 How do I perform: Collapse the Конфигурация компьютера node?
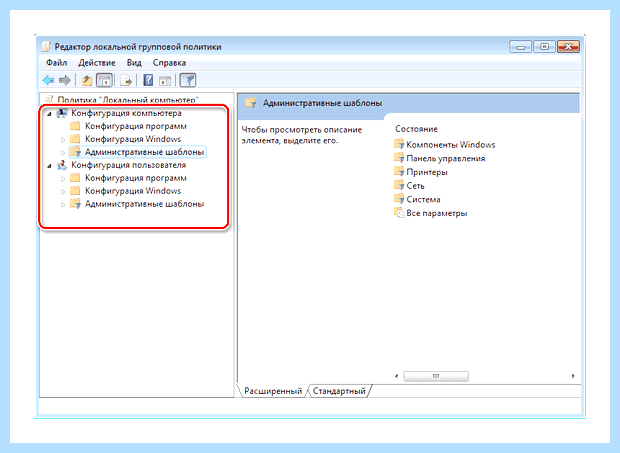click(x=49, y=114)
